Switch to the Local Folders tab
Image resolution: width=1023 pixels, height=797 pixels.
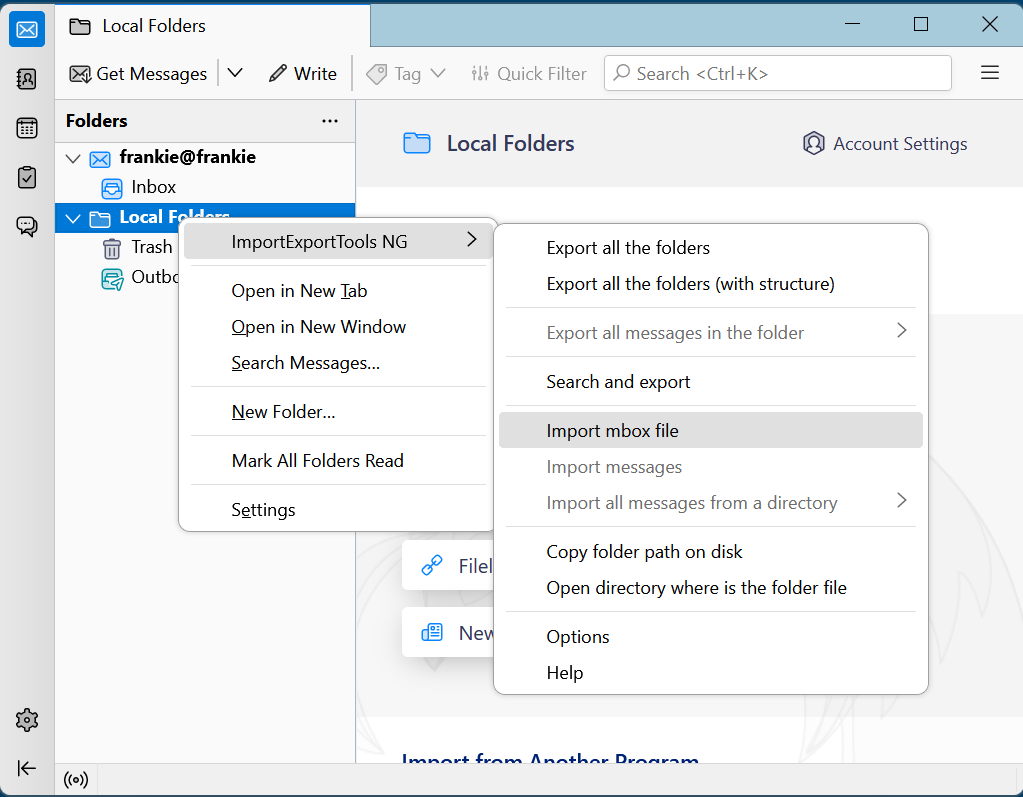click(213, 26)
